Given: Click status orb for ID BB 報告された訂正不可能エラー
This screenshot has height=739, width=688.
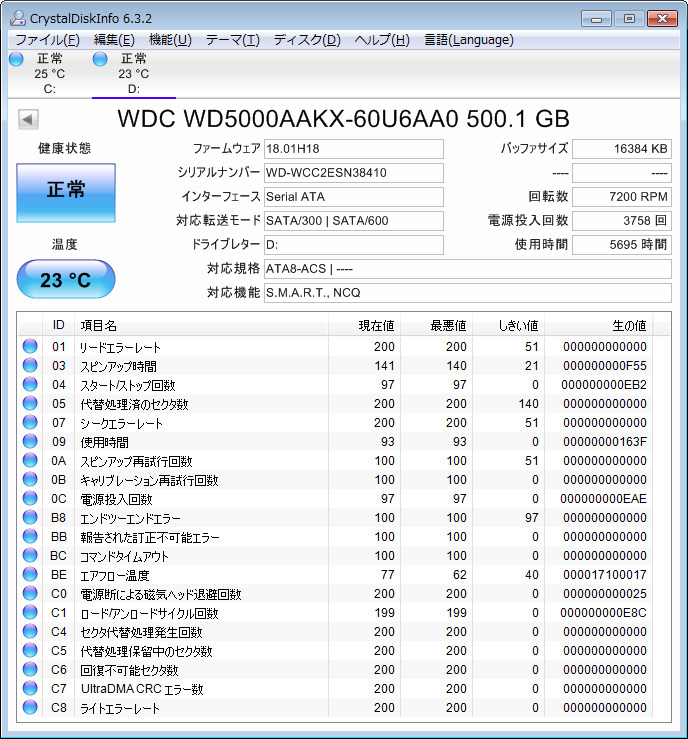Looking at the screenshot, I should tap(30, 536).
